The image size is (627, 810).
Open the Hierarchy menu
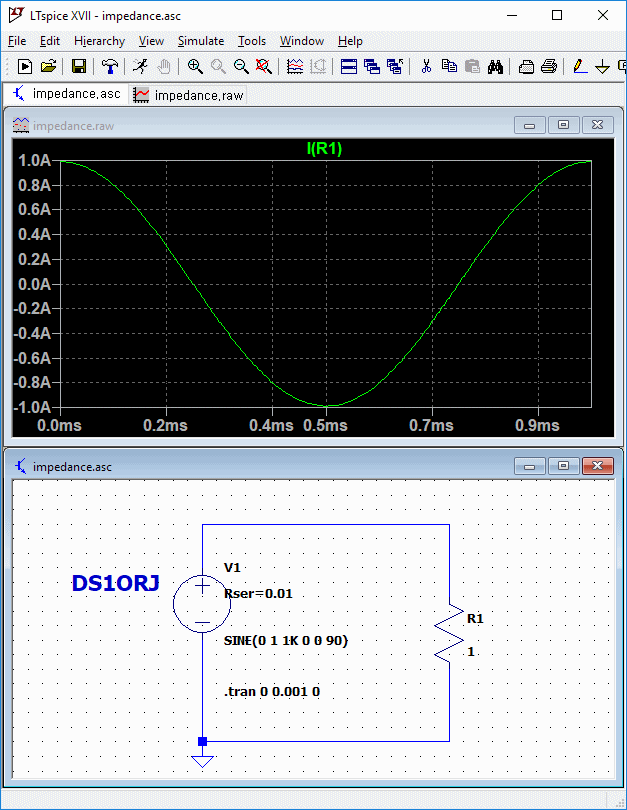(x=99, y=41)
